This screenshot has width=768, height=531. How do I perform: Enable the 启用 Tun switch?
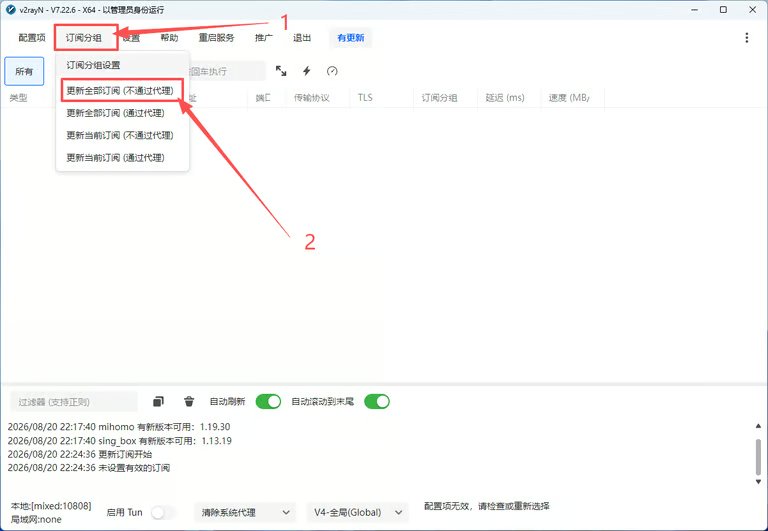point(163,512)
